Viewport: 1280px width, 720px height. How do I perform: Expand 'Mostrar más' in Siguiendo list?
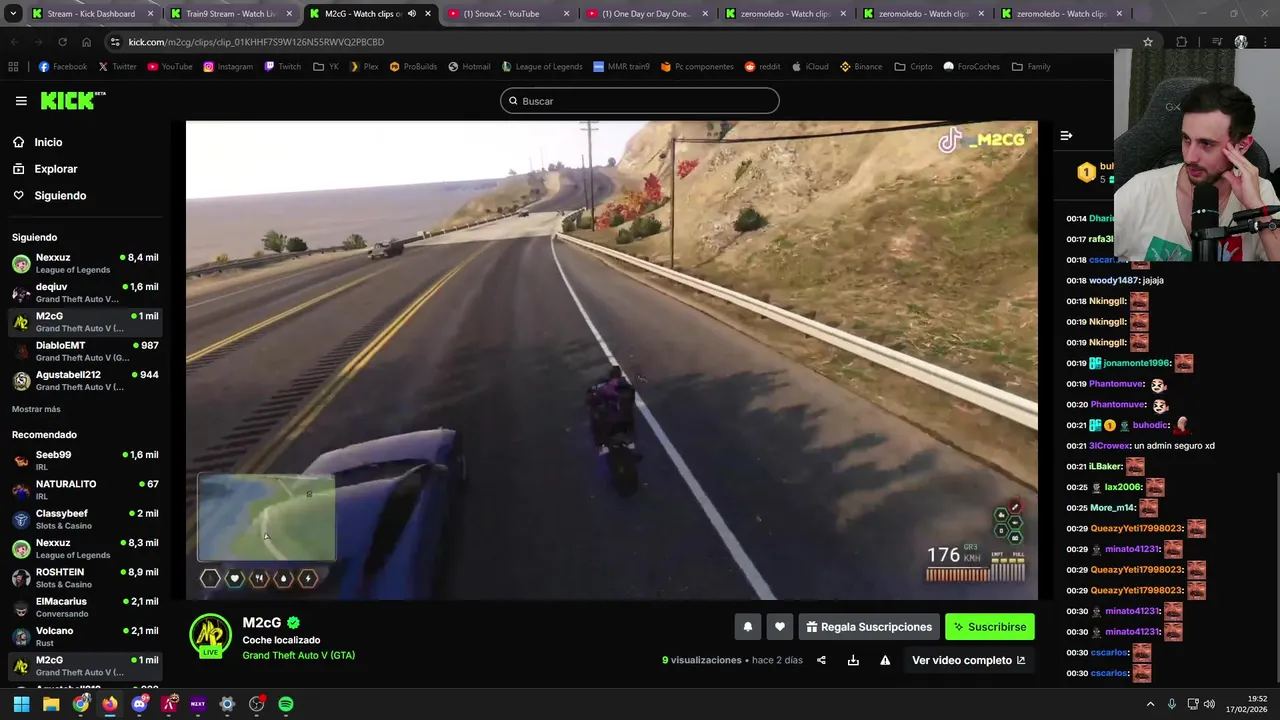(36, 409)
